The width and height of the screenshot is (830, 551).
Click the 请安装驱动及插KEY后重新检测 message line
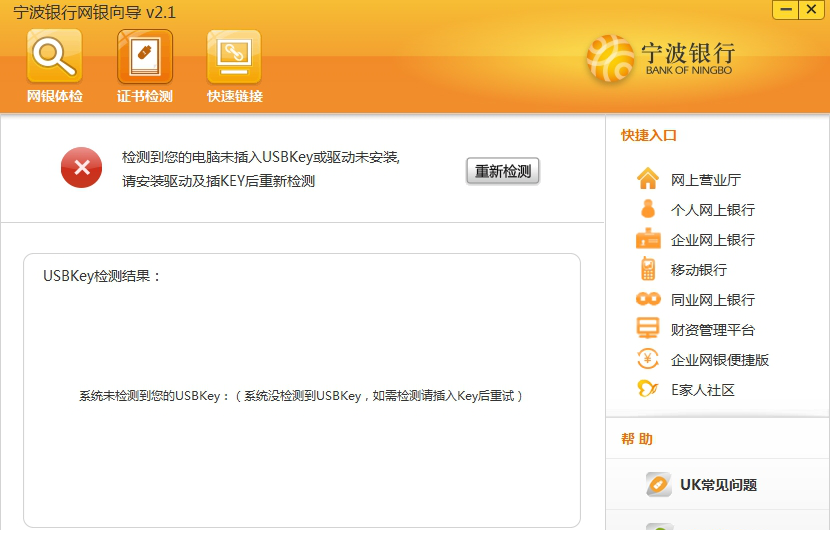pos(218,181)
